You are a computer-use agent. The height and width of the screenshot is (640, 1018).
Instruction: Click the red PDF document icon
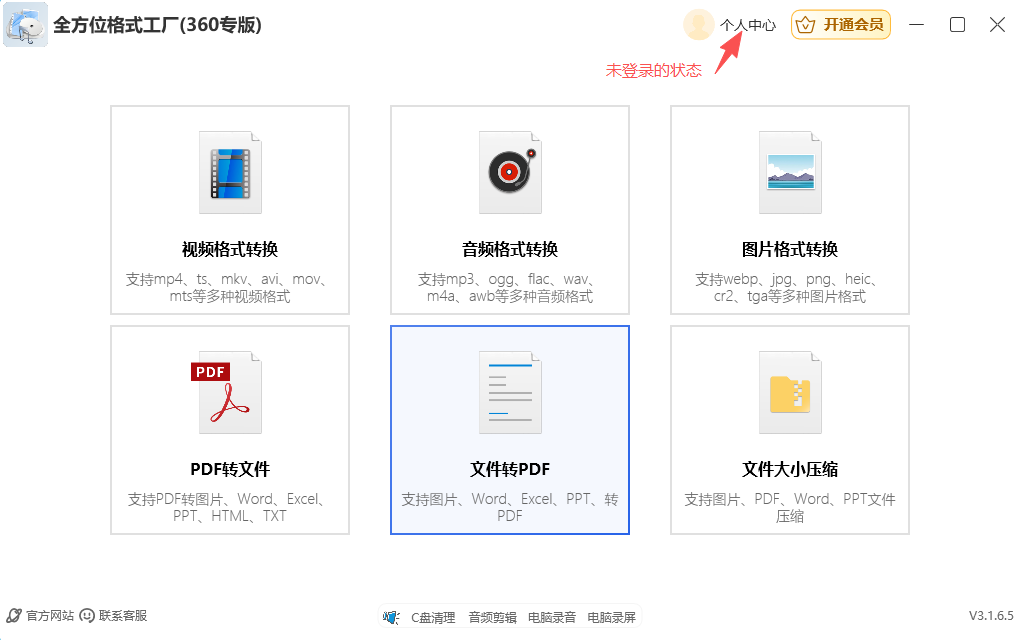(x=229, y=392)
